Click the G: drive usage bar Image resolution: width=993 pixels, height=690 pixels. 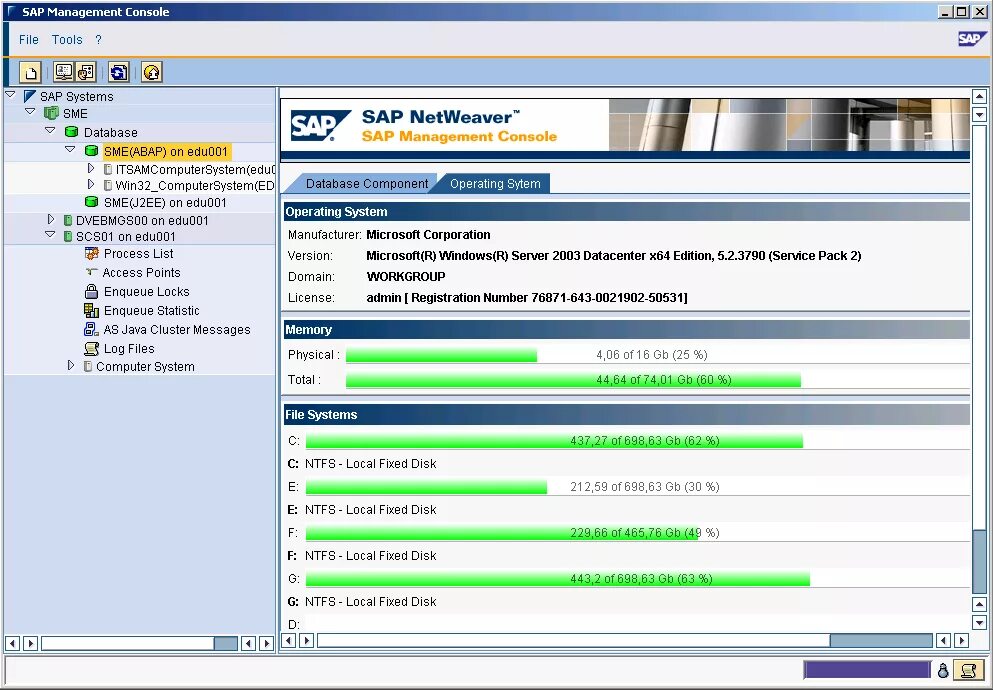pyautogui.click(x=557, y=579)
